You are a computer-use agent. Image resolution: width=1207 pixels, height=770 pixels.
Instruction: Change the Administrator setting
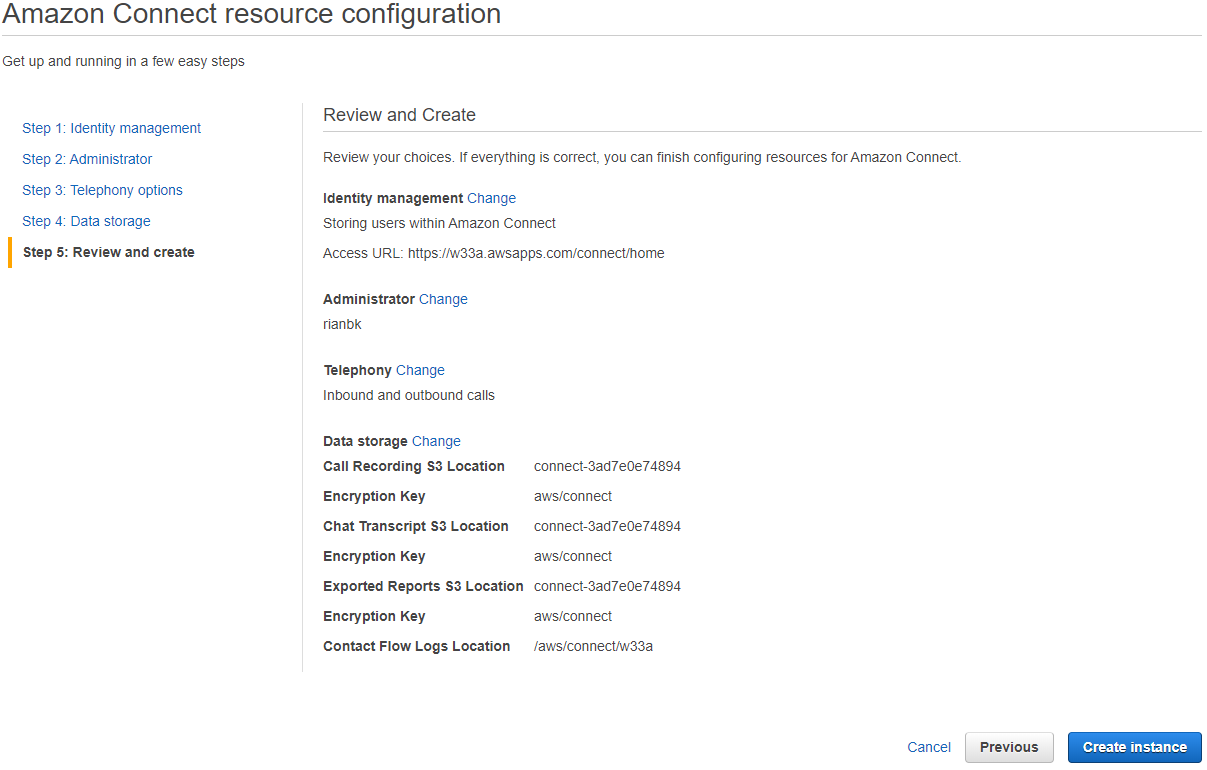(x=443, y=299)
